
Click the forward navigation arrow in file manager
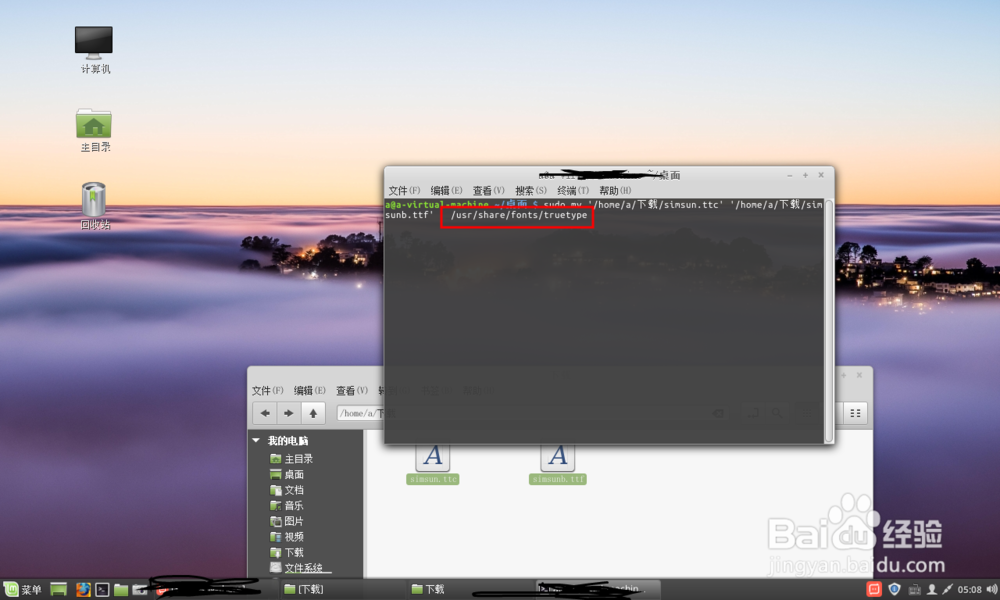288,413
